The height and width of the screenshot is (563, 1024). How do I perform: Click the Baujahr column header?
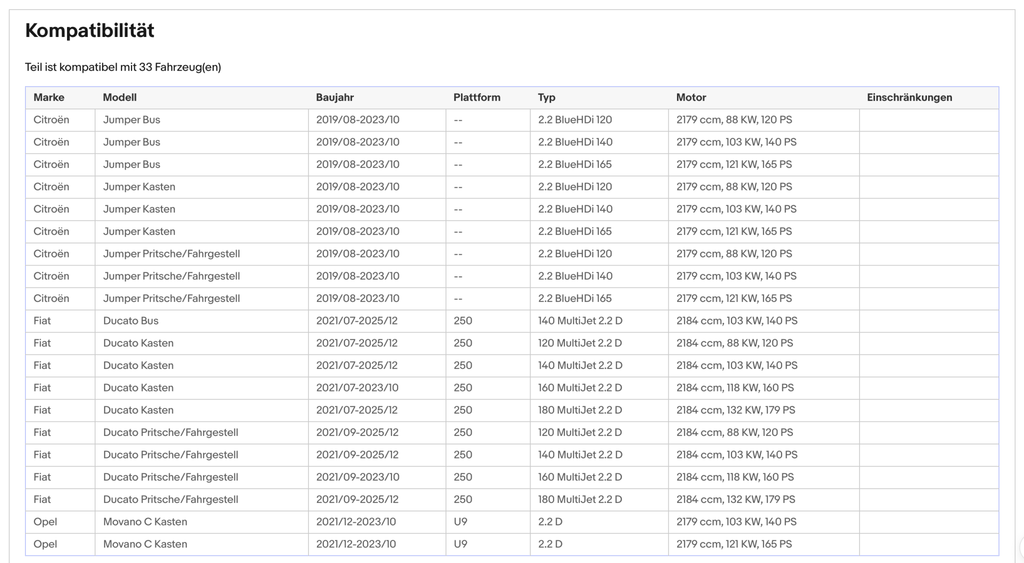(x=335, y=97)
